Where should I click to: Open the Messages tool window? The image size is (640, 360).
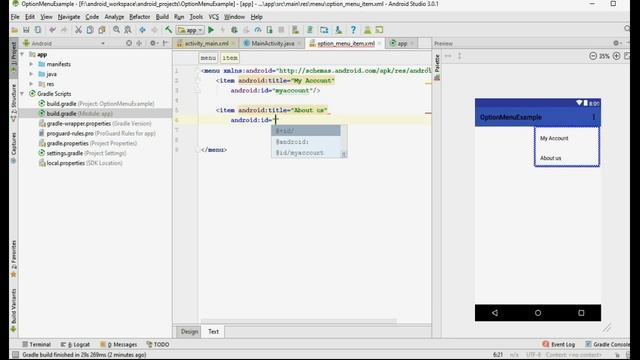119,344
